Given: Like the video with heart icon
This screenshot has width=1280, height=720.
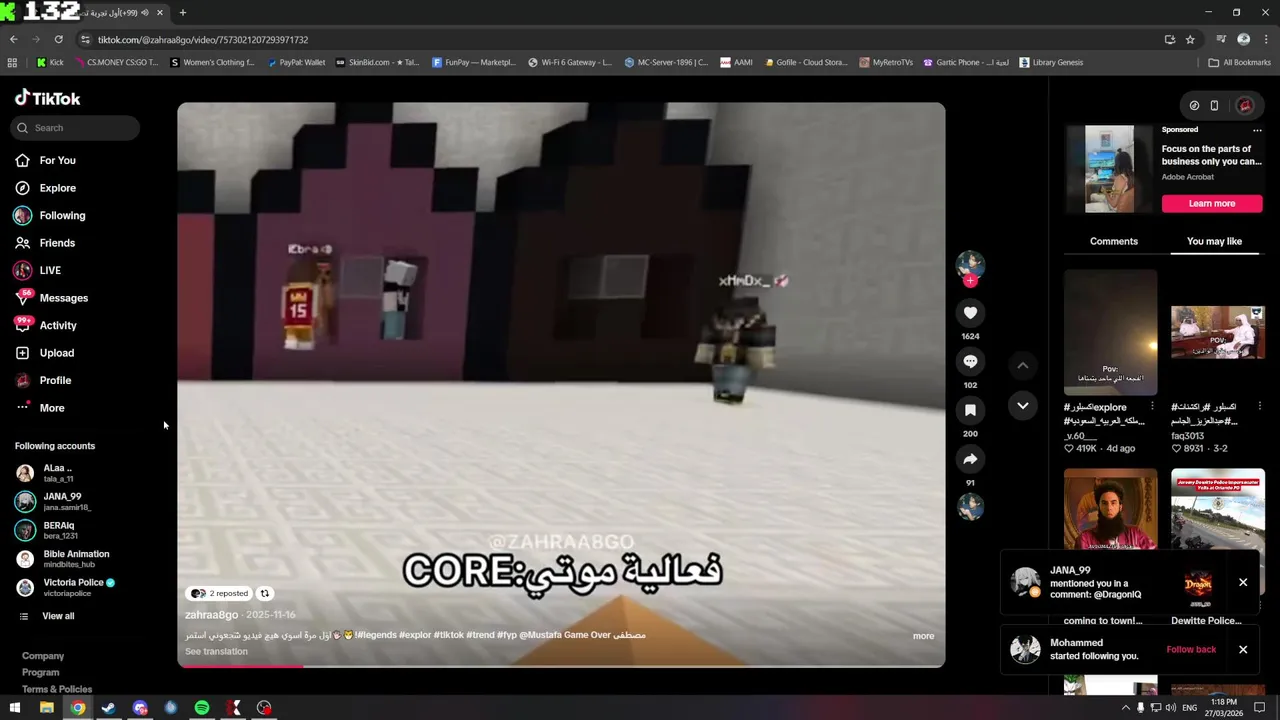Looking at the screenshot, I should click(970, 313).
